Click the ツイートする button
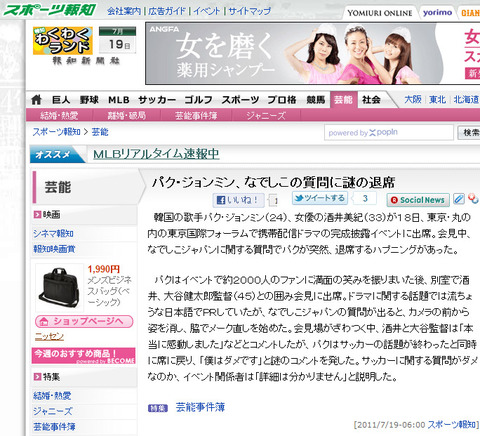This screenshot has width=480, height=436. coord(320,198)
